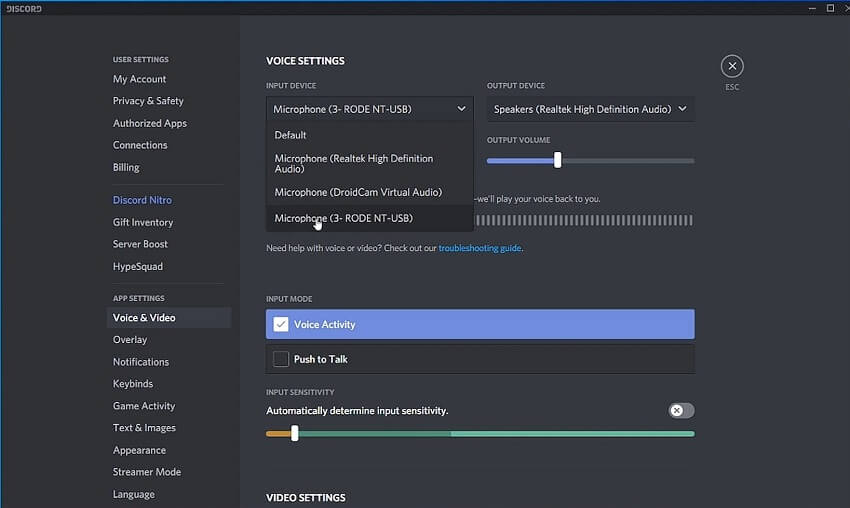Open Notifications settings
The height and width of the screenshot is (508, 850).
point(140,362)
